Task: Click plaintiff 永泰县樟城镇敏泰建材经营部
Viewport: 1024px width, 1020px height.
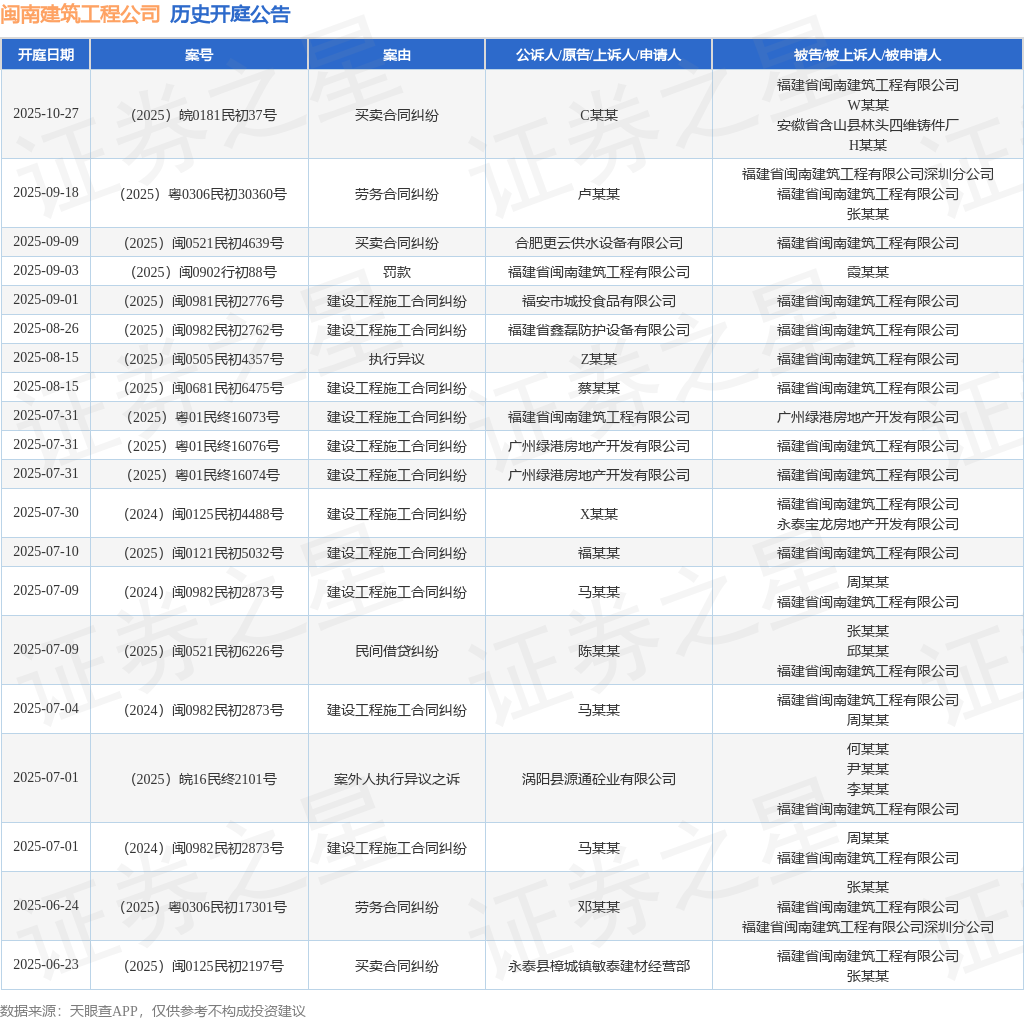Action: click(598, 966)
